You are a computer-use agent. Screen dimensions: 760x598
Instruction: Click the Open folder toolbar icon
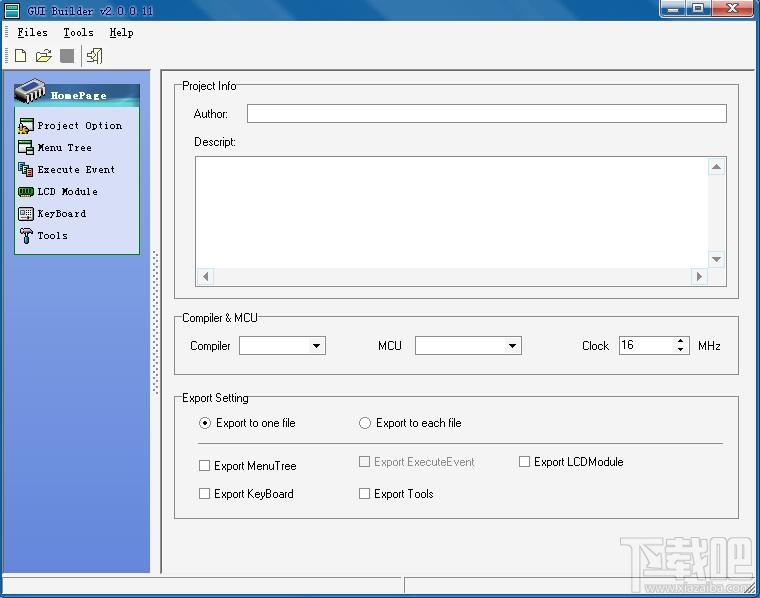click(x=44, y=56)
